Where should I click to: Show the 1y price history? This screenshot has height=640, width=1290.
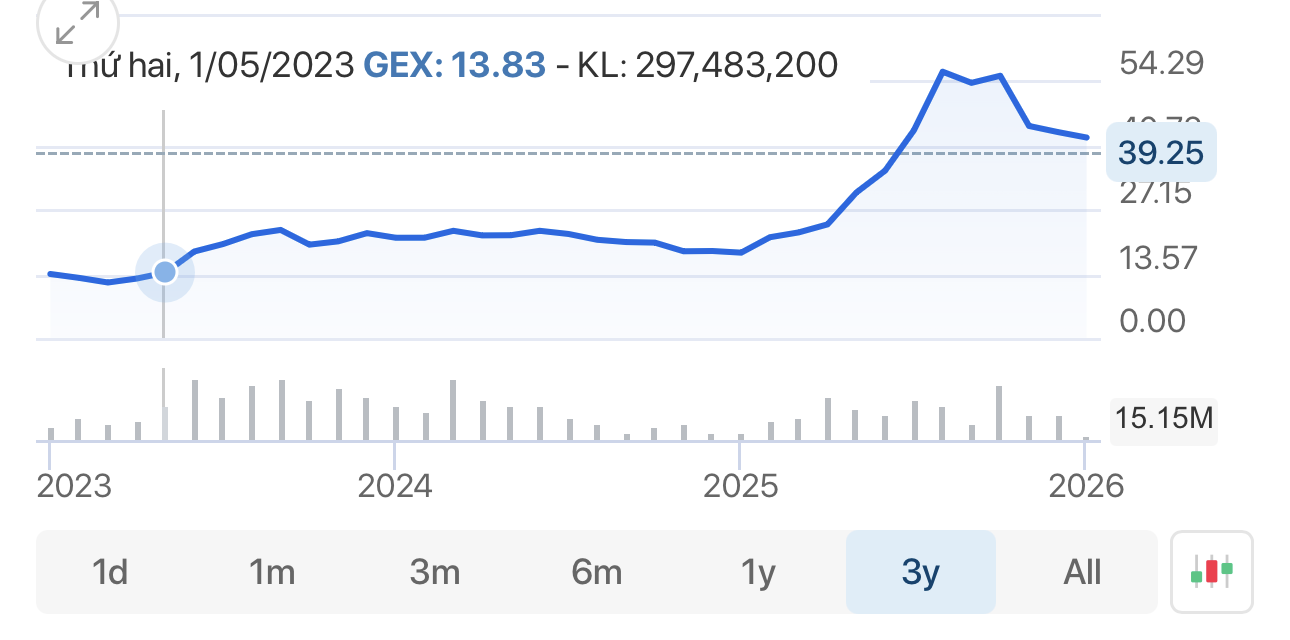pyautogui.click(x=759, y=572)
